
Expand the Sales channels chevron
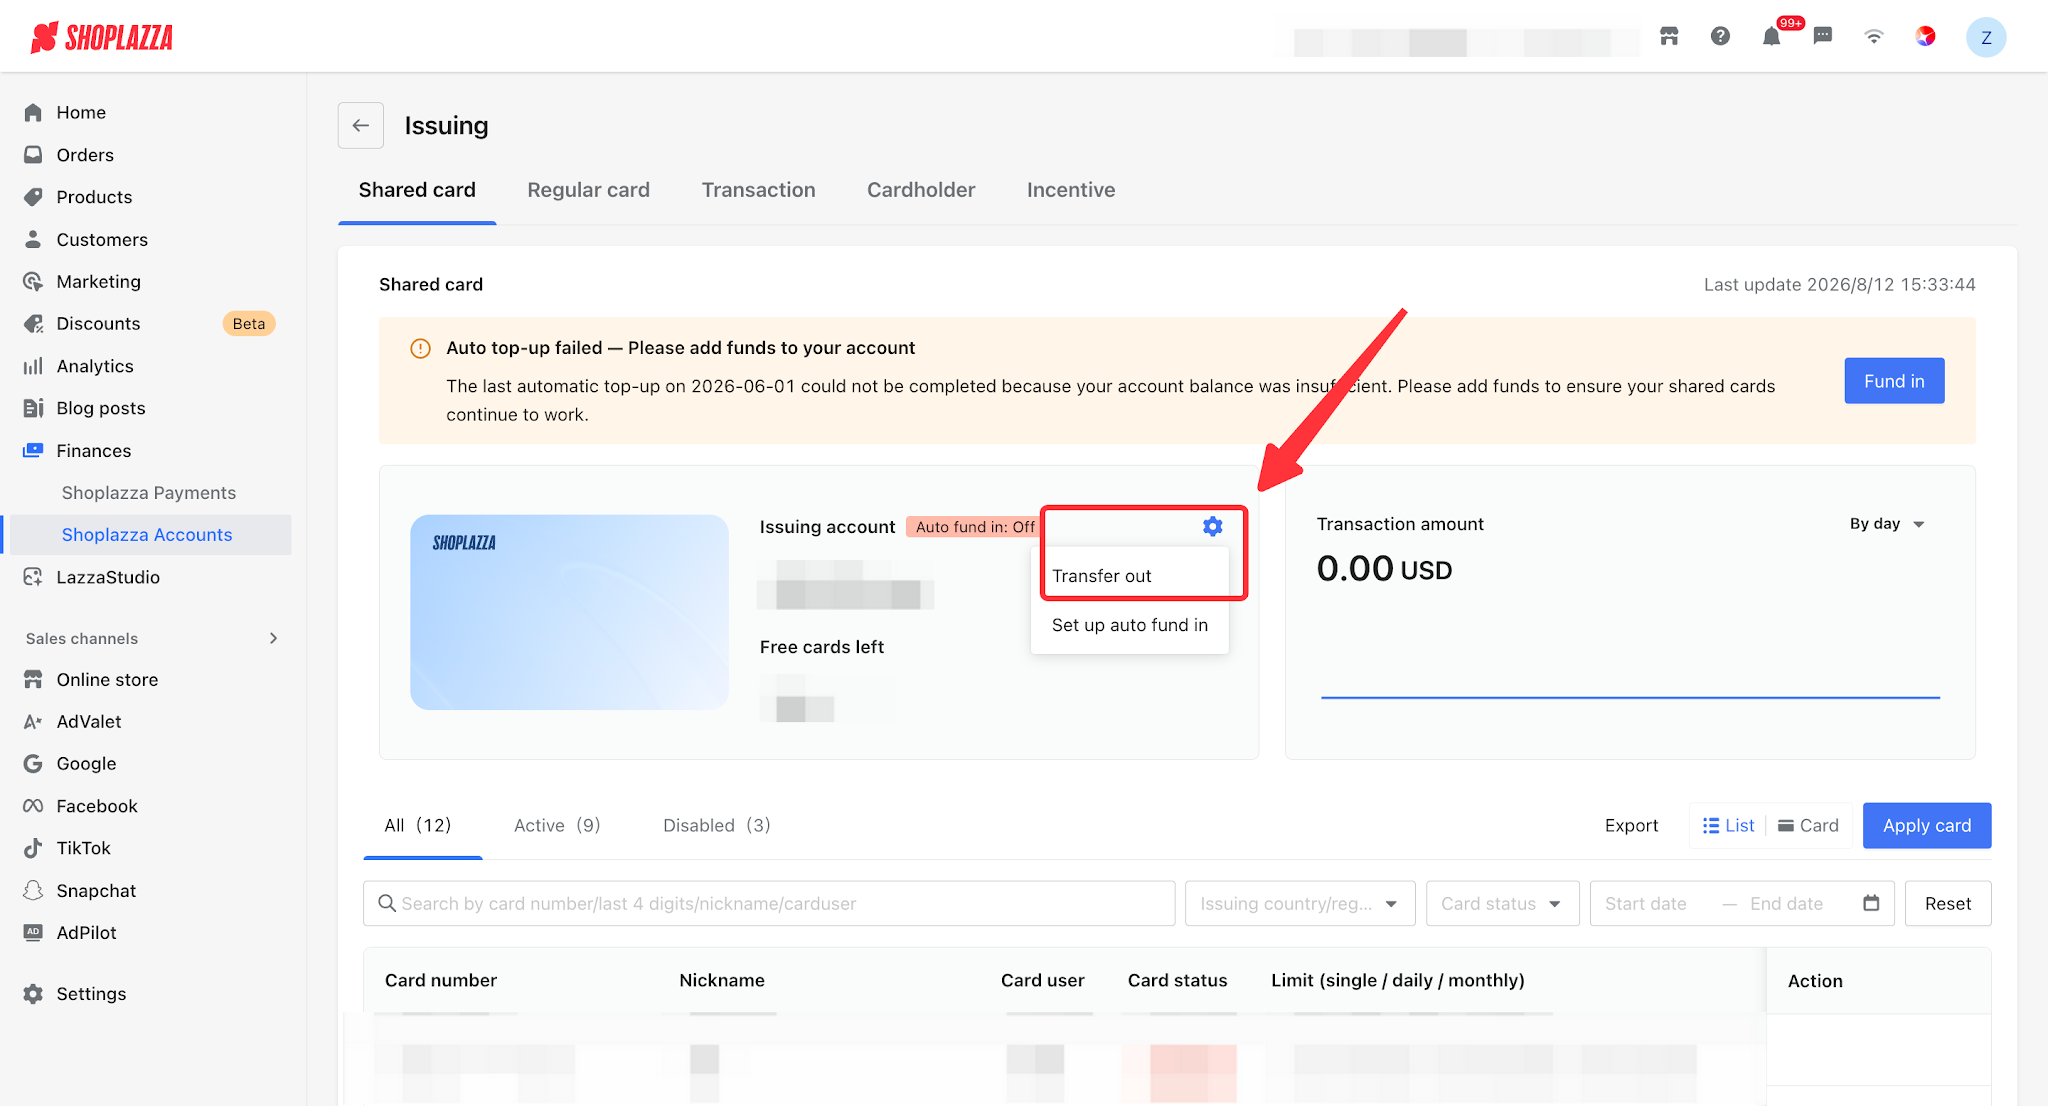[273, 638]
